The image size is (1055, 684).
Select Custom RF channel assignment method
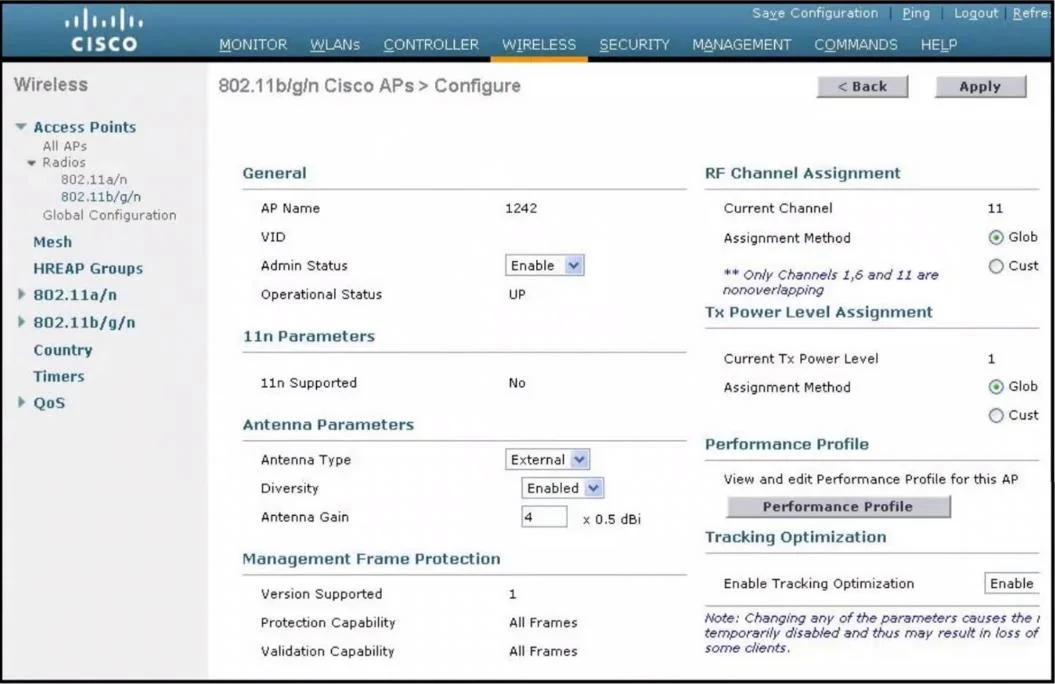(x=996, y=266)
